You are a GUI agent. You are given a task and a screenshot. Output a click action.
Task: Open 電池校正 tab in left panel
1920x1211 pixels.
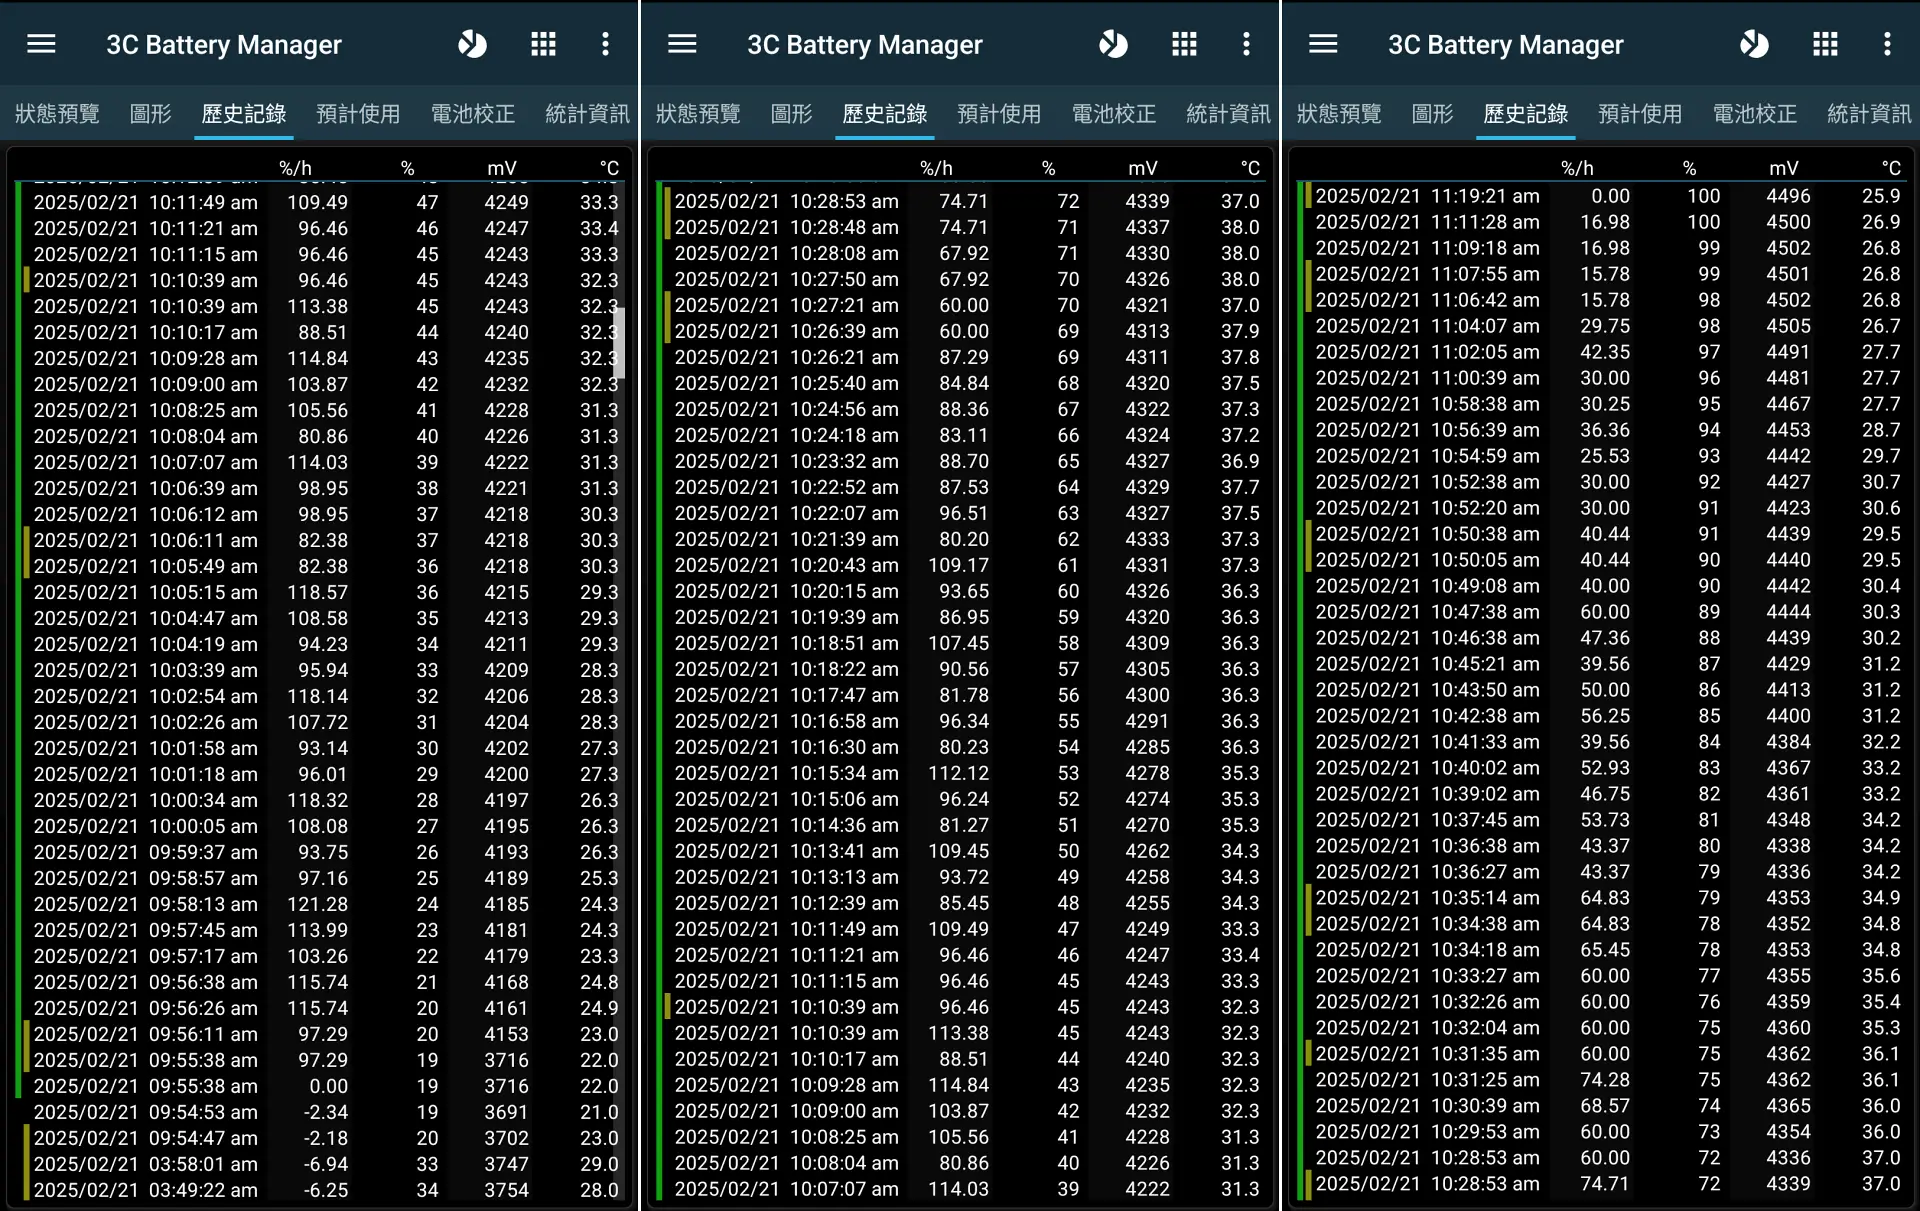click(x=473, y=114)
